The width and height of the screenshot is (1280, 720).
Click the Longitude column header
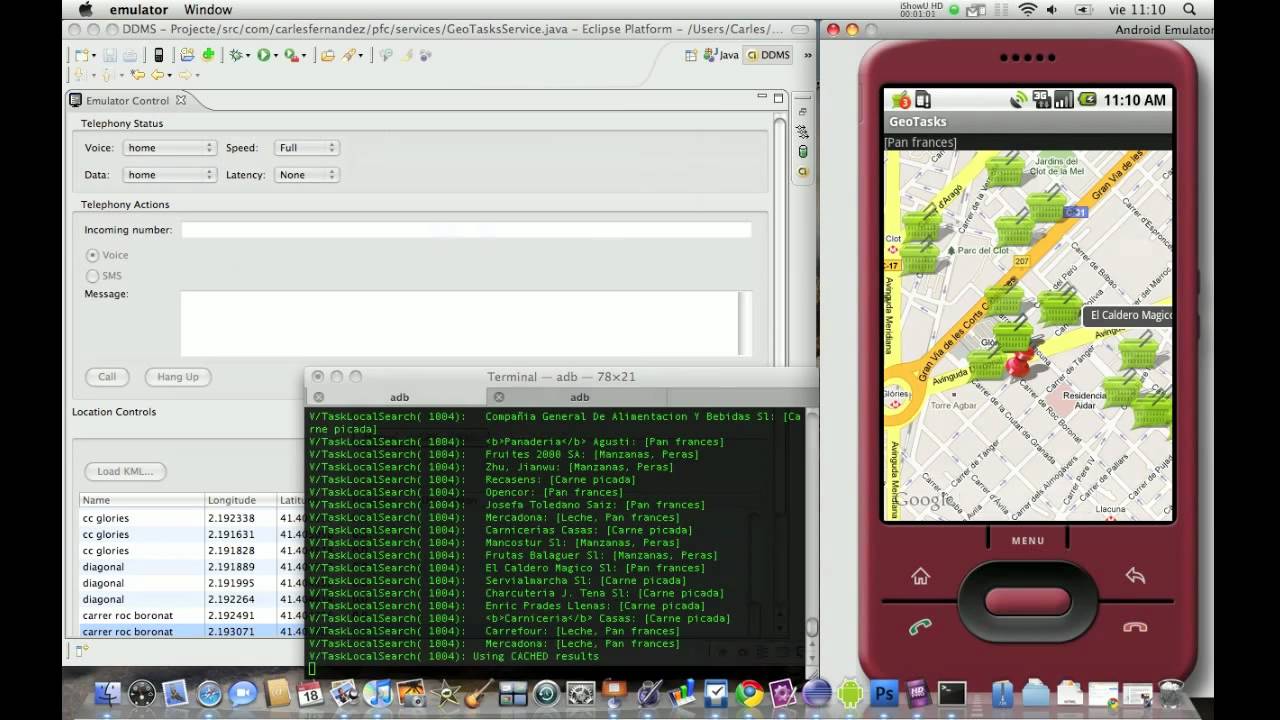pos(240,500)
